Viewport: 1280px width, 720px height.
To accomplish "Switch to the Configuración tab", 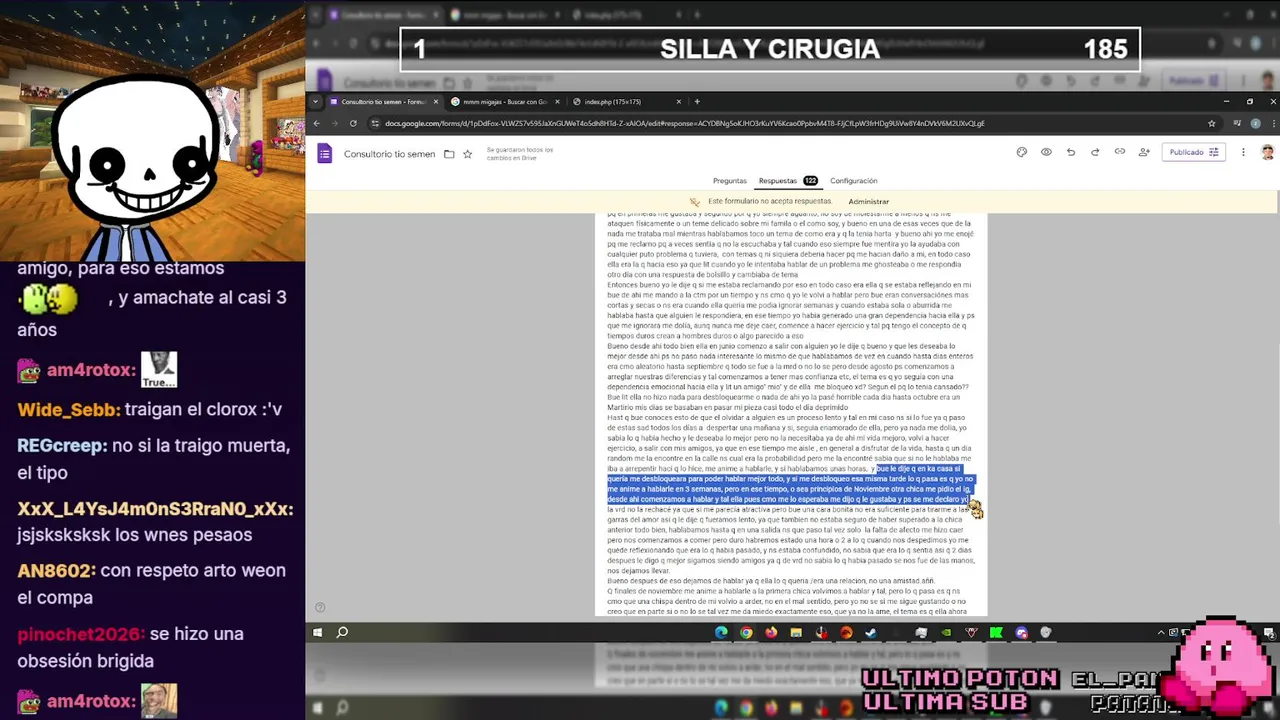I will 853,181.
